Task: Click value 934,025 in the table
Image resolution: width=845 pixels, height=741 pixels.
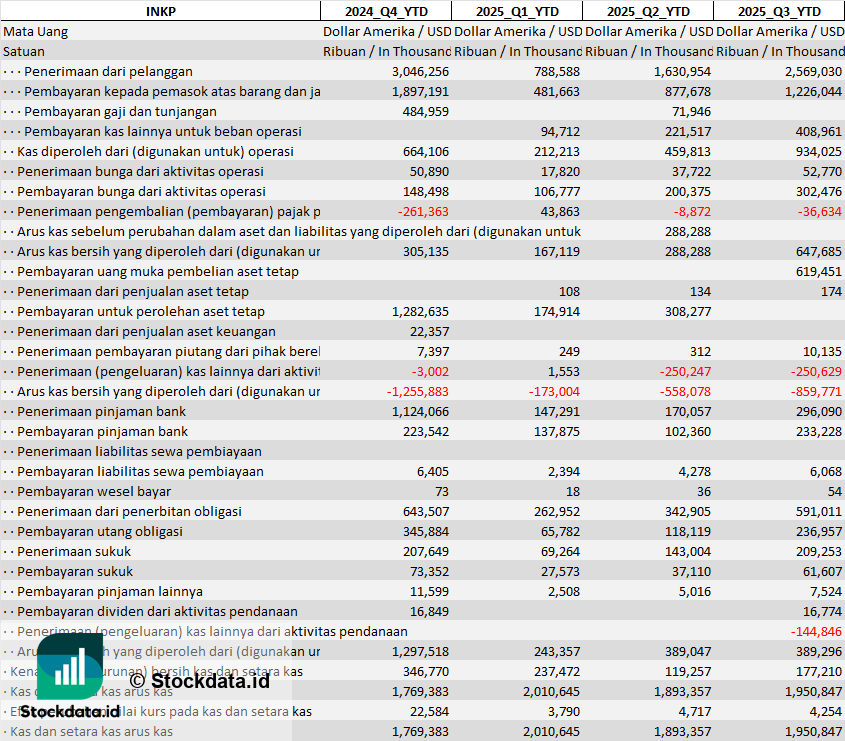Action: 819,151
